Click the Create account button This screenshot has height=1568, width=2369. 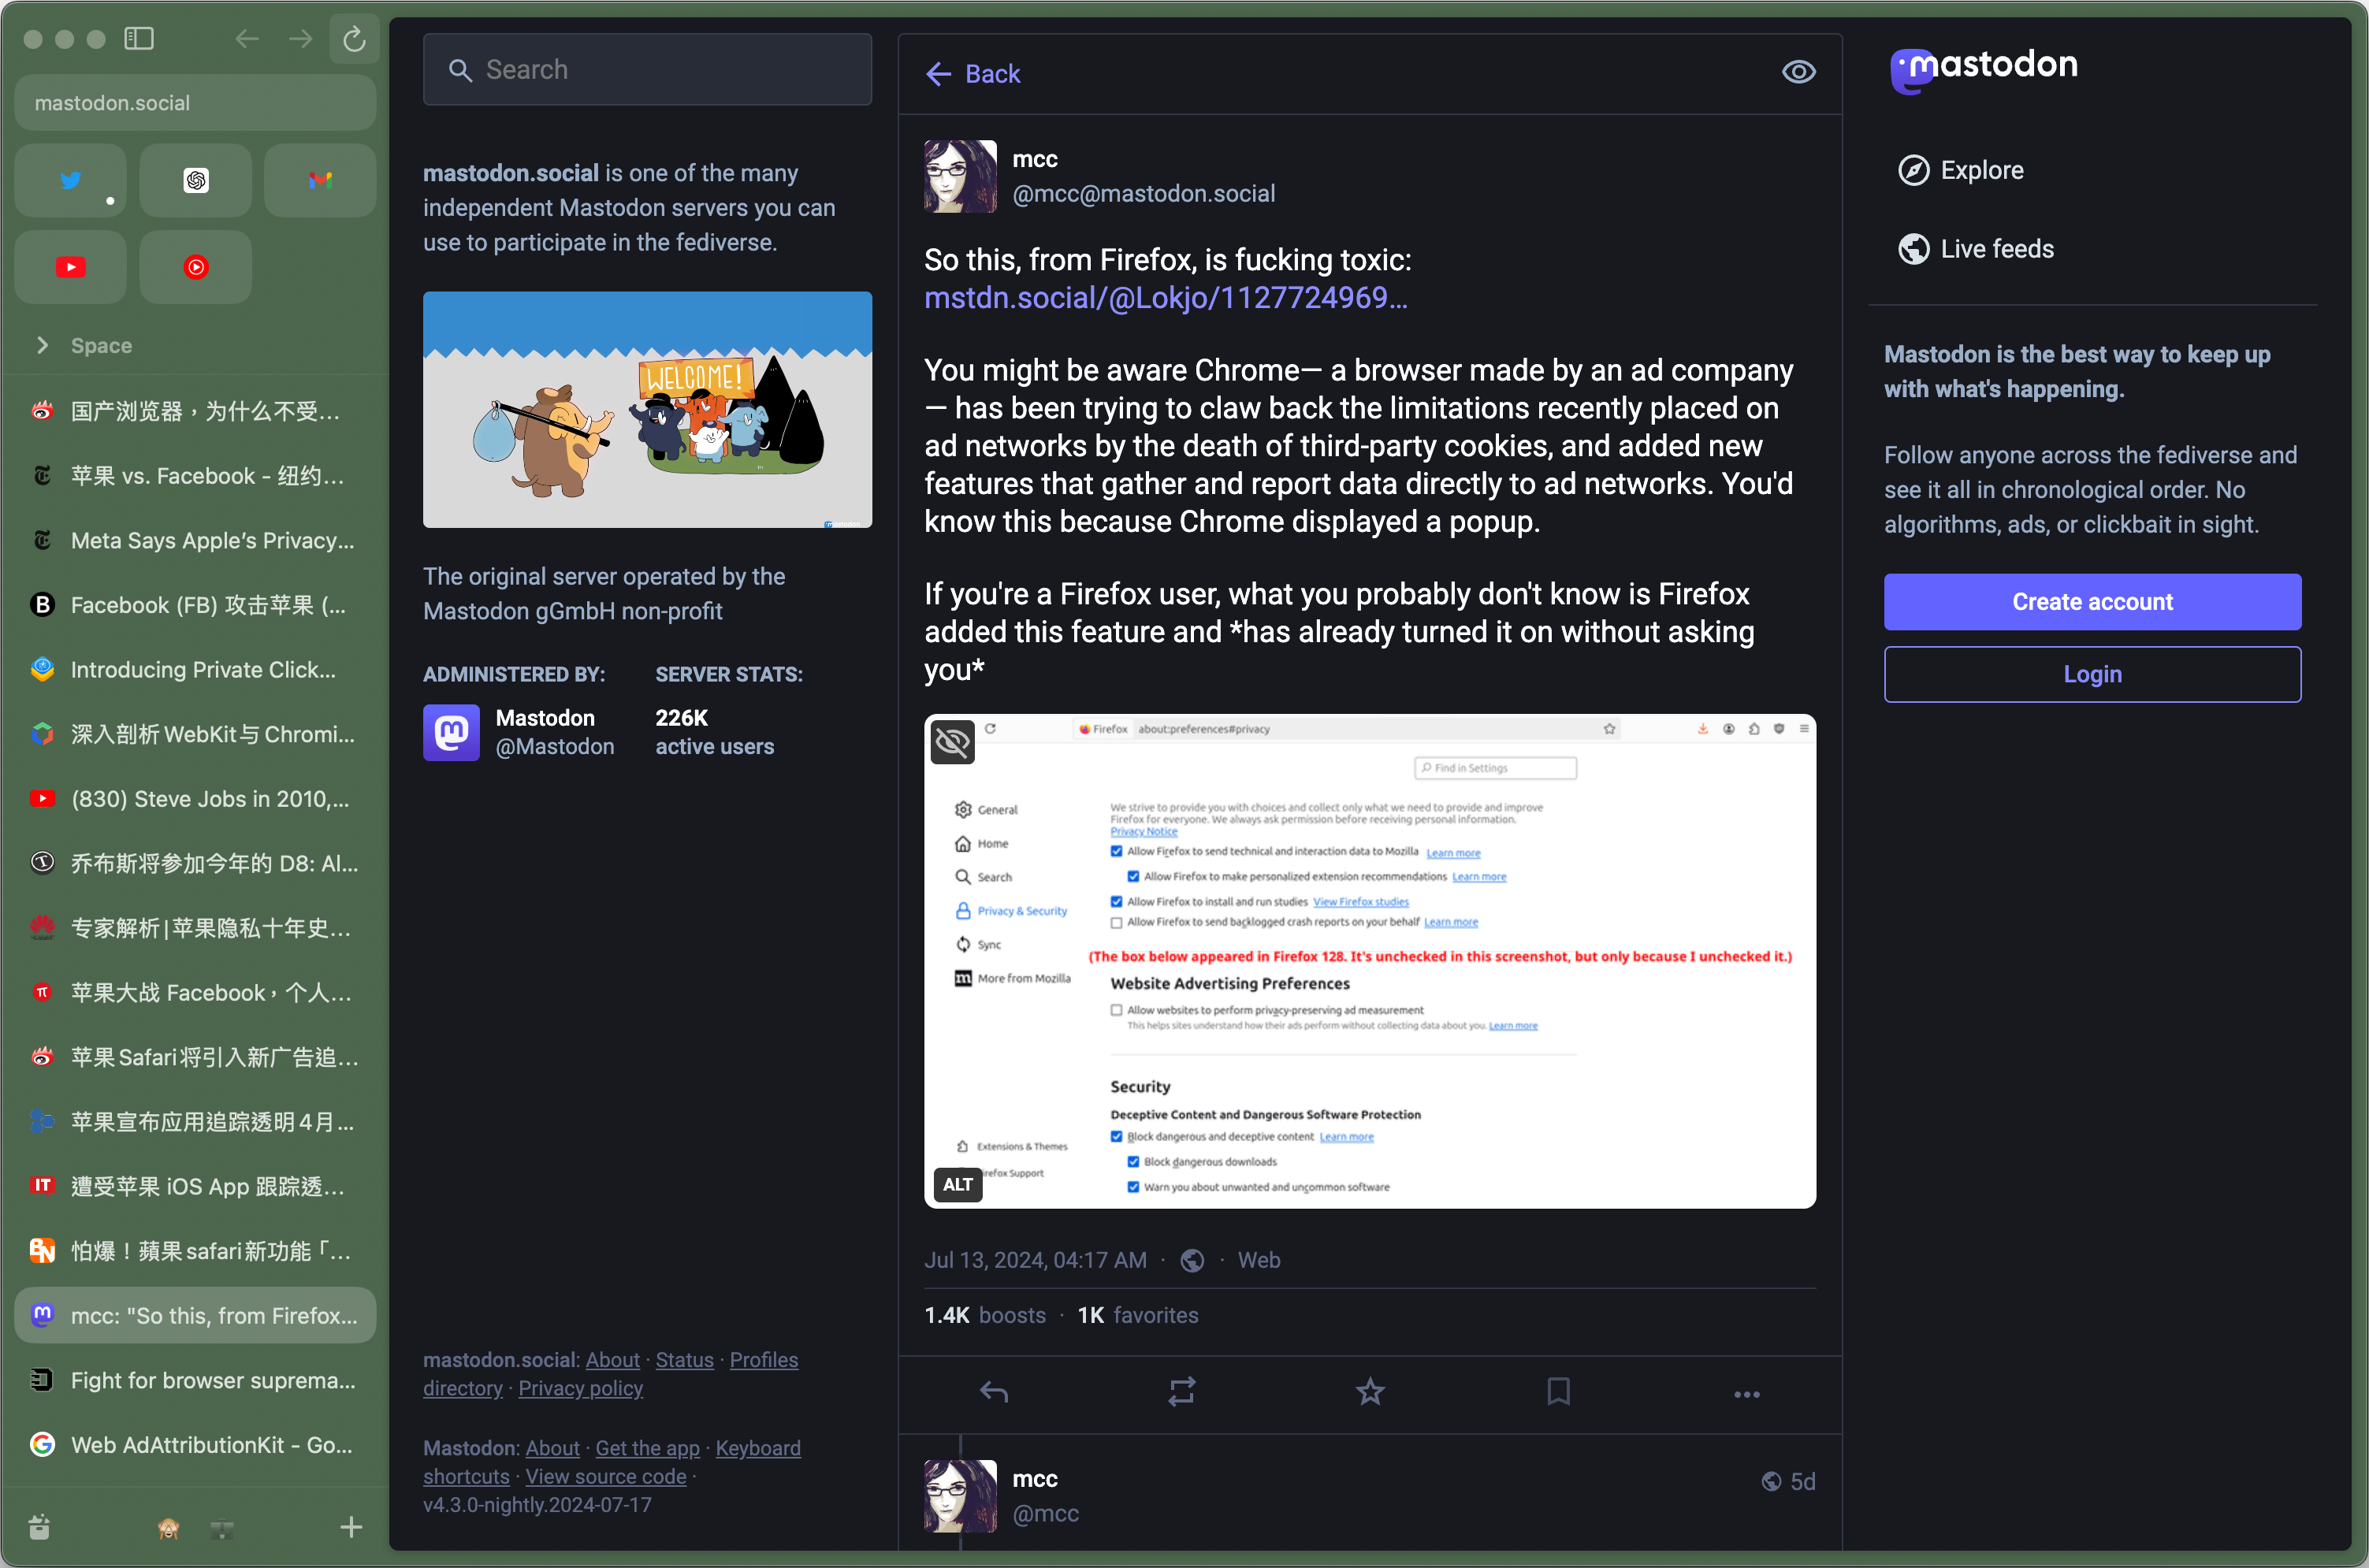(x=2092, y=600)
